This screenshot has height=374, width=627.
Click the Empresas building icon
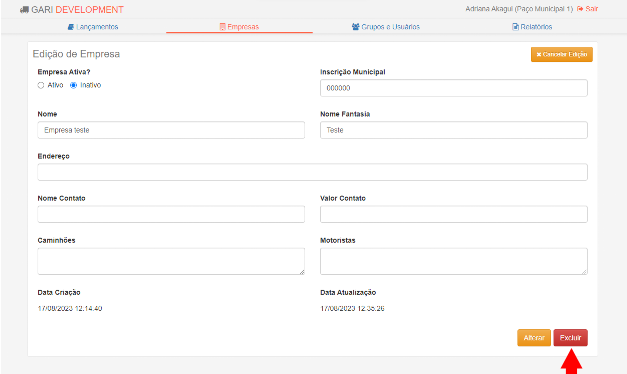(222, 27)
